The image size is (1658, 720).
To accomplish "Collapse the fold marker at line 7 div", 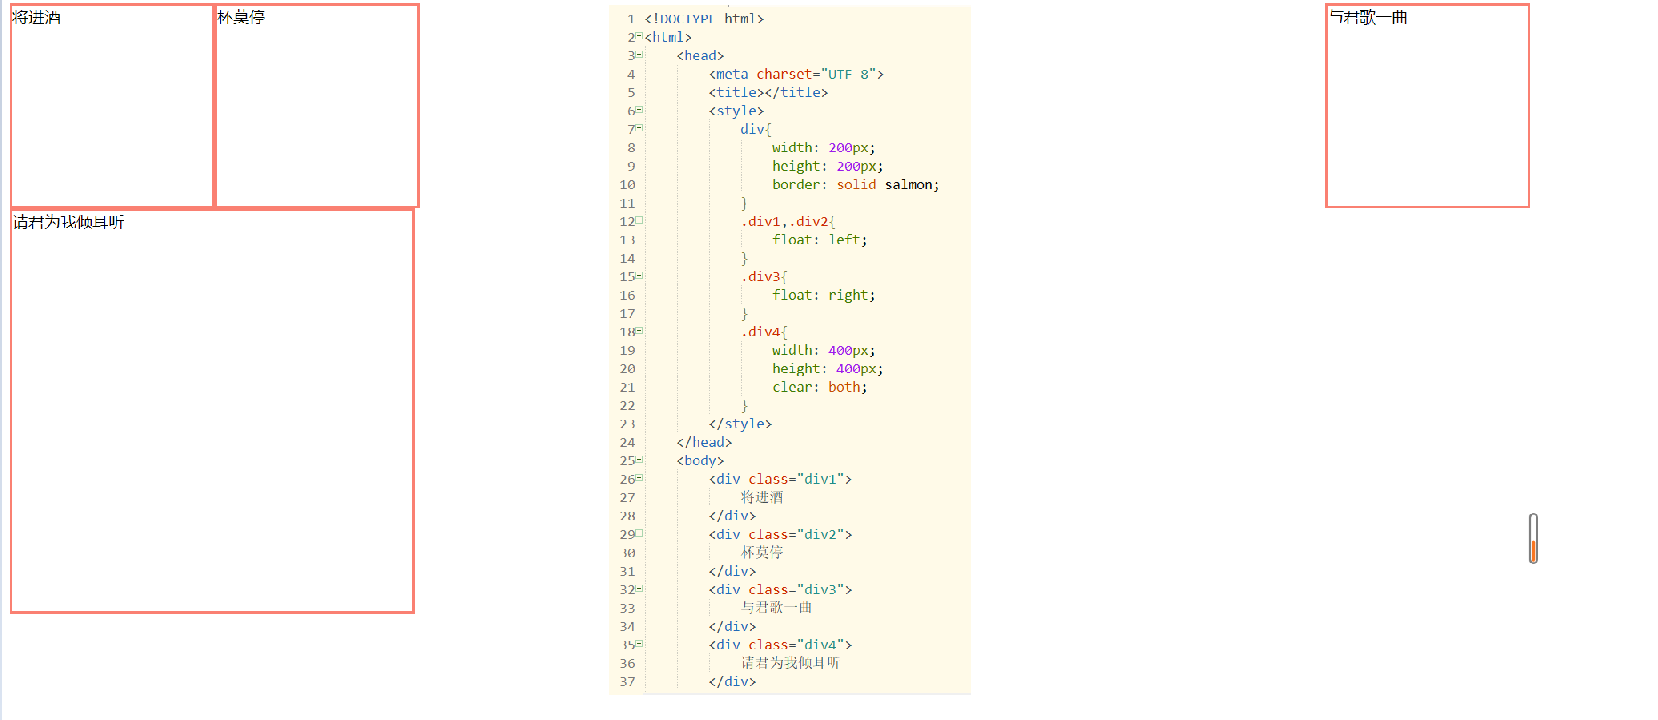I will click(x=639, y=128).
